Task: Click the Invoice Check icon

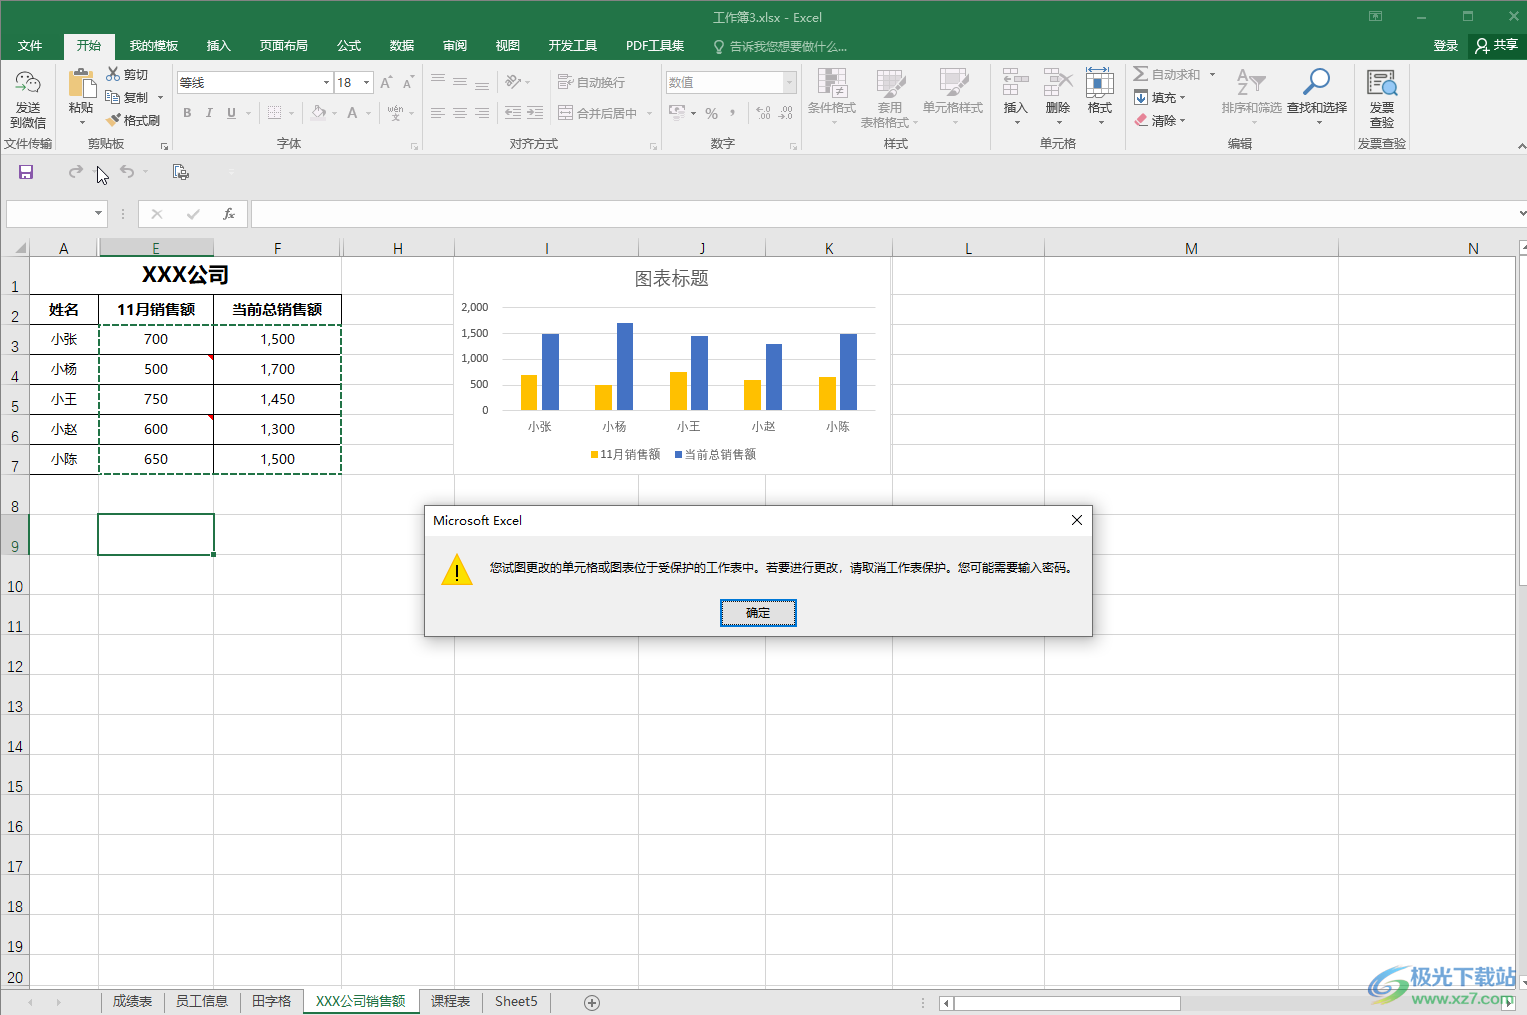Action: [x=1382, y=83]
